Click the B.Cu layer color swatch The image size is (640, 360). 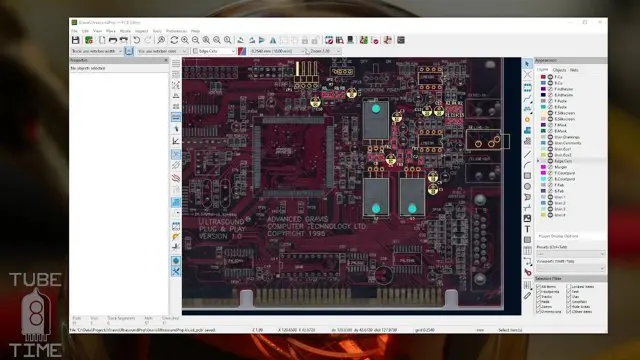543,83
